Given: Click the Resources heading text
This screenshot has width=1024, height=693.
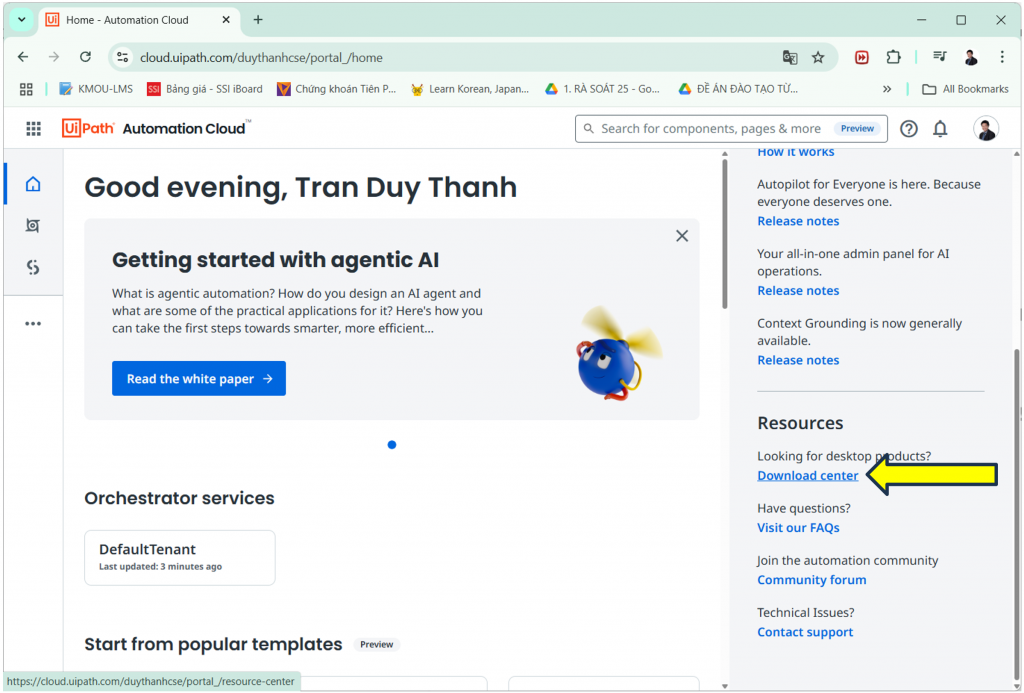Looking at the screenshot, I should (800, 423).
